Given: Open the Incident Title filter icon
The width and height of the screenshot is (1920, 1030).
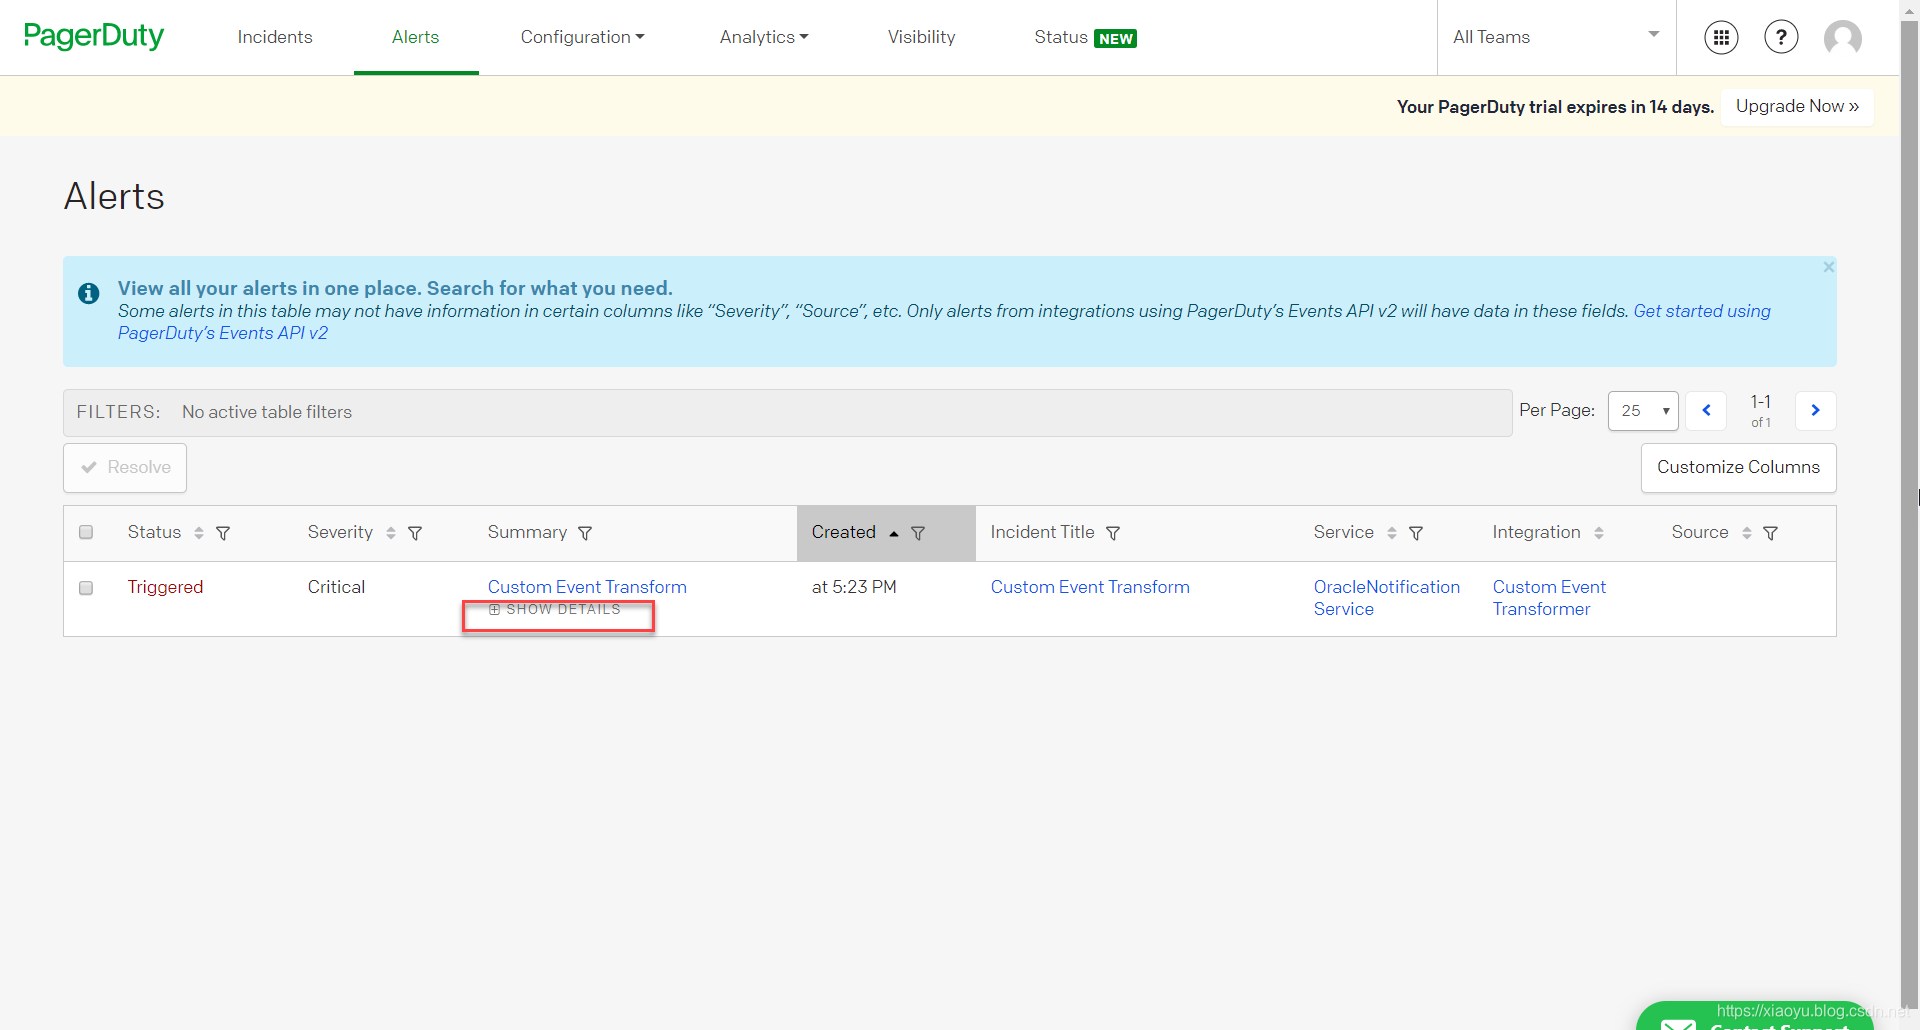Looking at the screenshot, I should coord(1113,533).
